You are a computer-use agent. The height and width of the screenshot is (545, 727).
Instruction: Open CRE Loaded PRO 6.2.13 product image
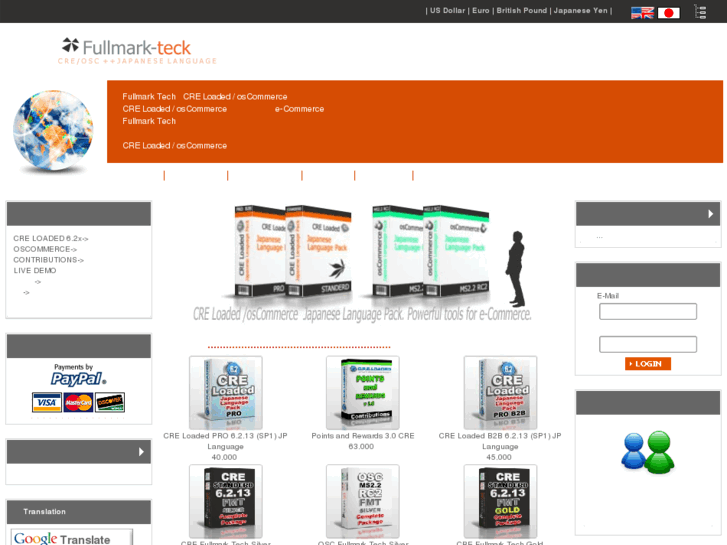point(225,392)
